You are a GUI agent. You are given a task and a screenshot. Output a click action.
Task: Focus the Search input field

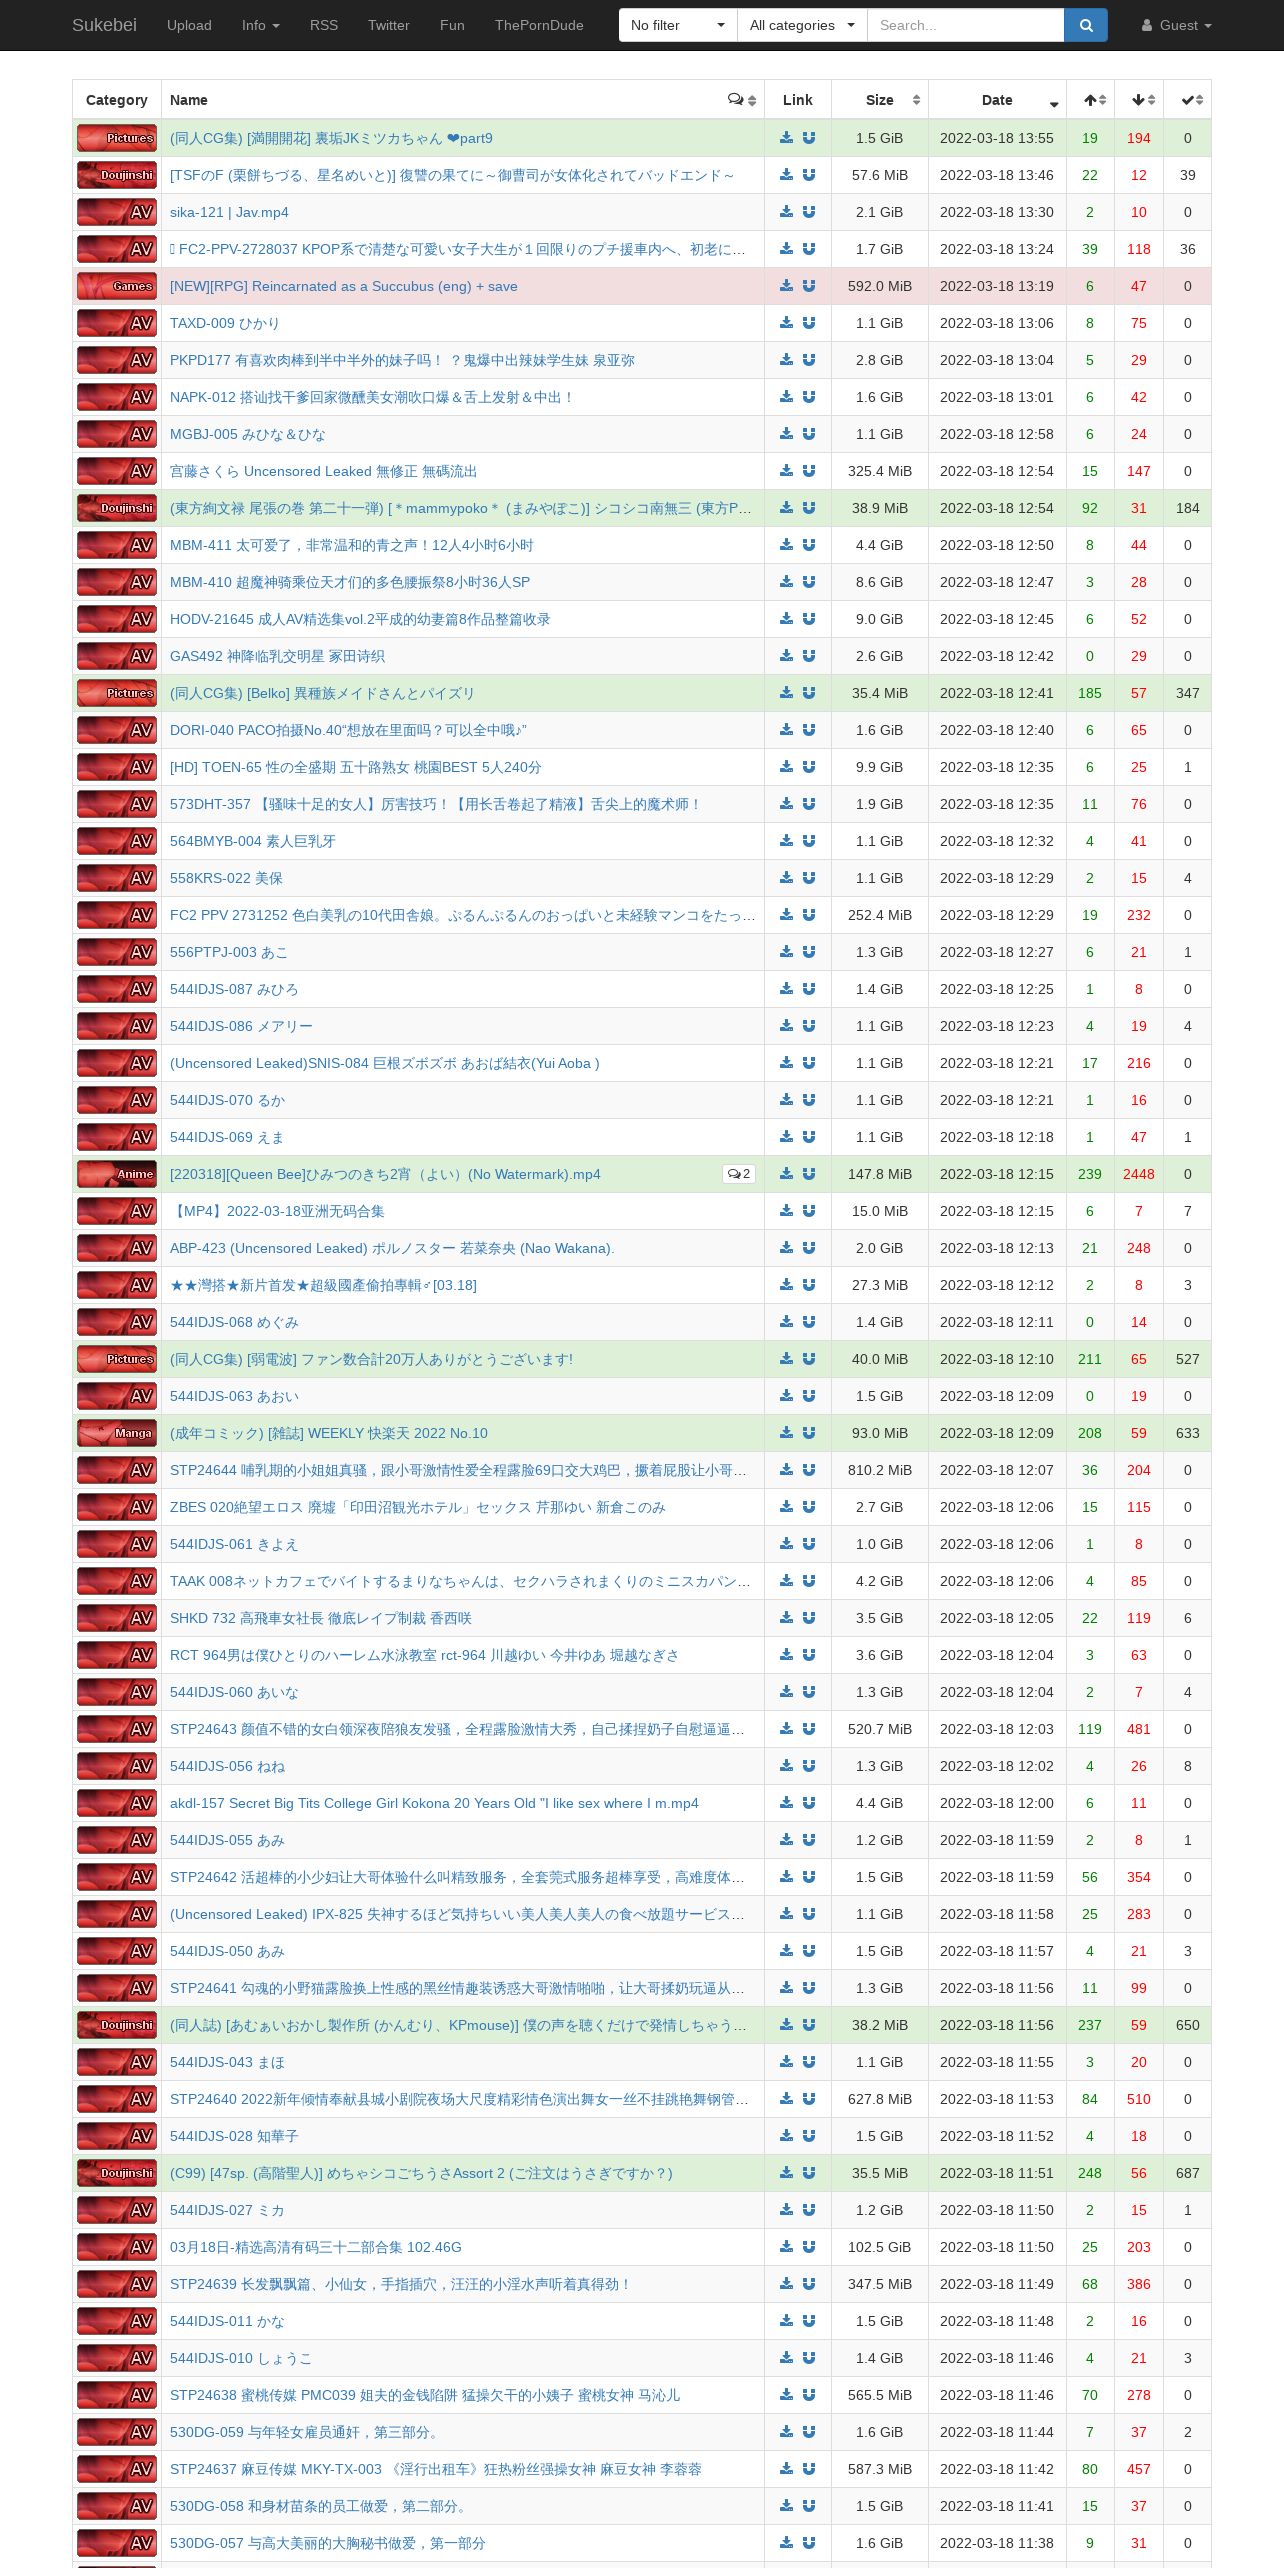[965, 25]
